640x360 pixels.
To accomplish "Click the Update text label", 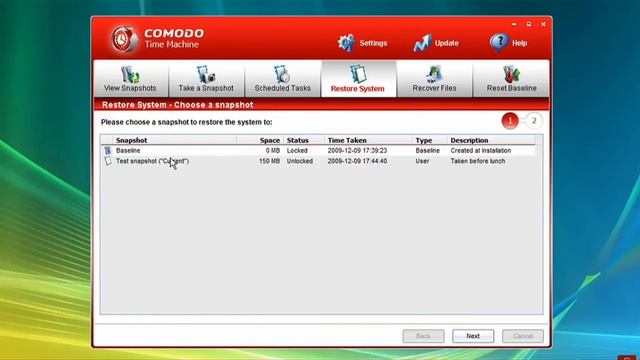I will [447, 43].
